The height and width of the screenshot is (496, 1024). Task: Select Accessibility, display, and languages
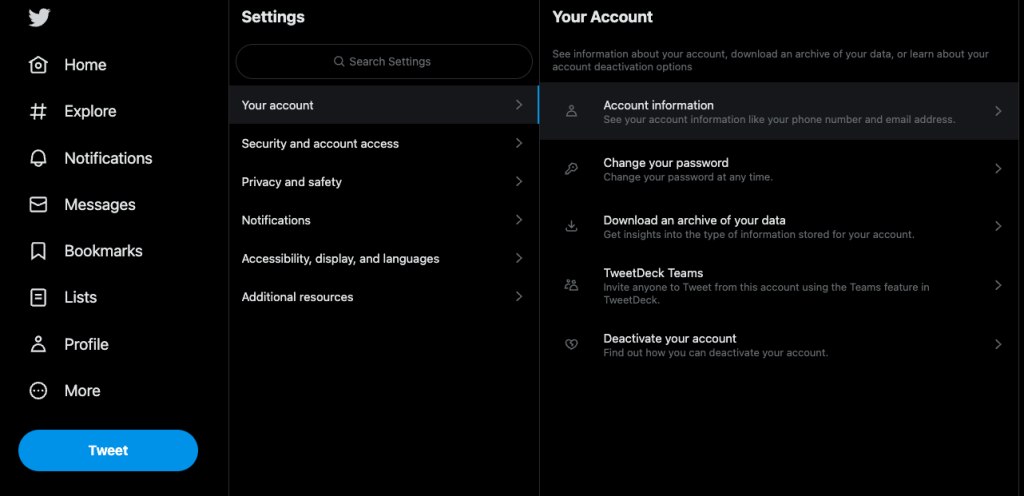(340, 258)
